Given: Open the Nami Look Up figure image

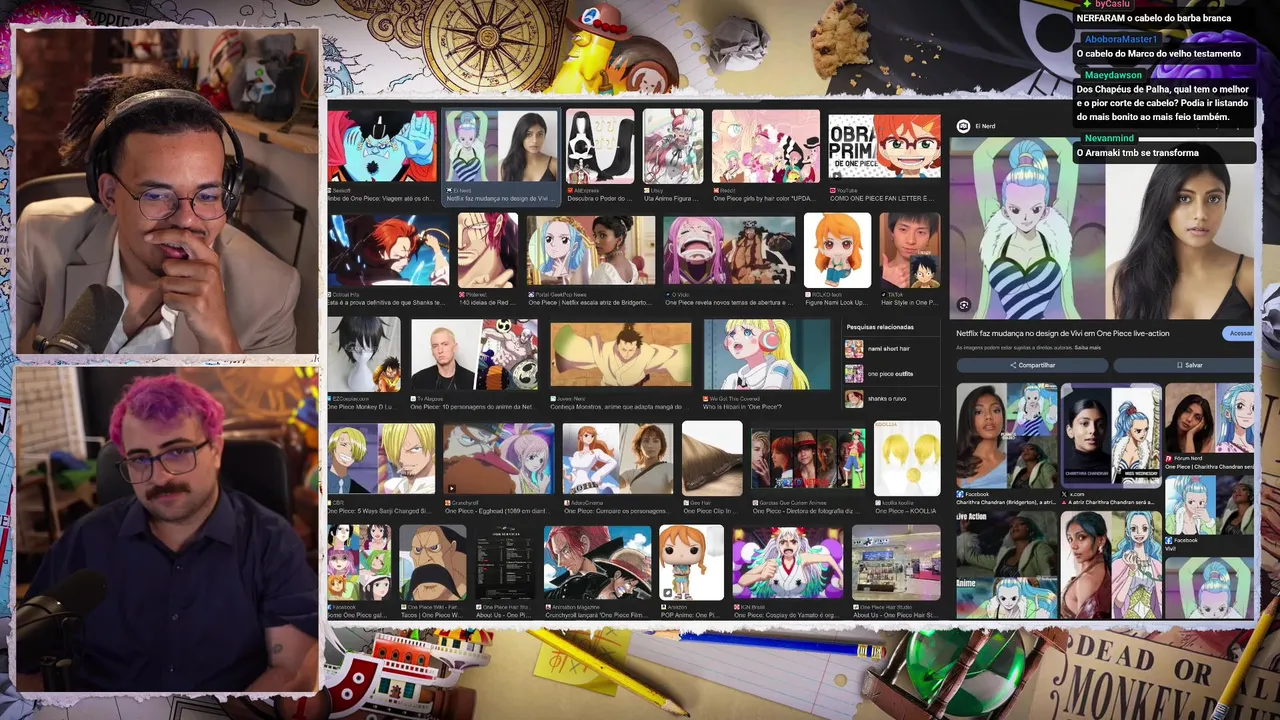Looking at the screenshot, I should pos(838,250).
